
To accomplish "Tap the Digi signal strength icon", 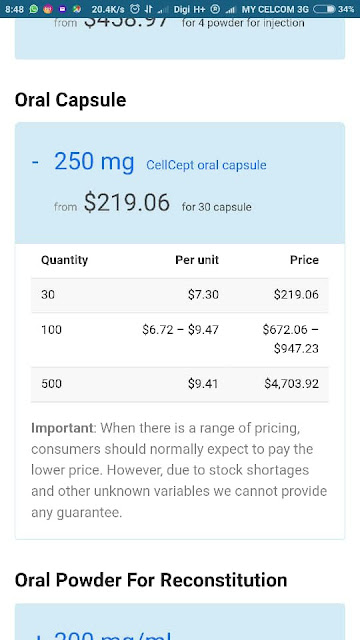I will (164, 9).
